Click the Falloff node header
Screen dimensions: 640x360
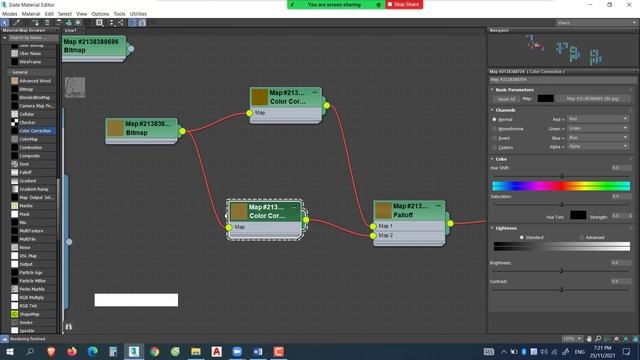pos(410,211)
